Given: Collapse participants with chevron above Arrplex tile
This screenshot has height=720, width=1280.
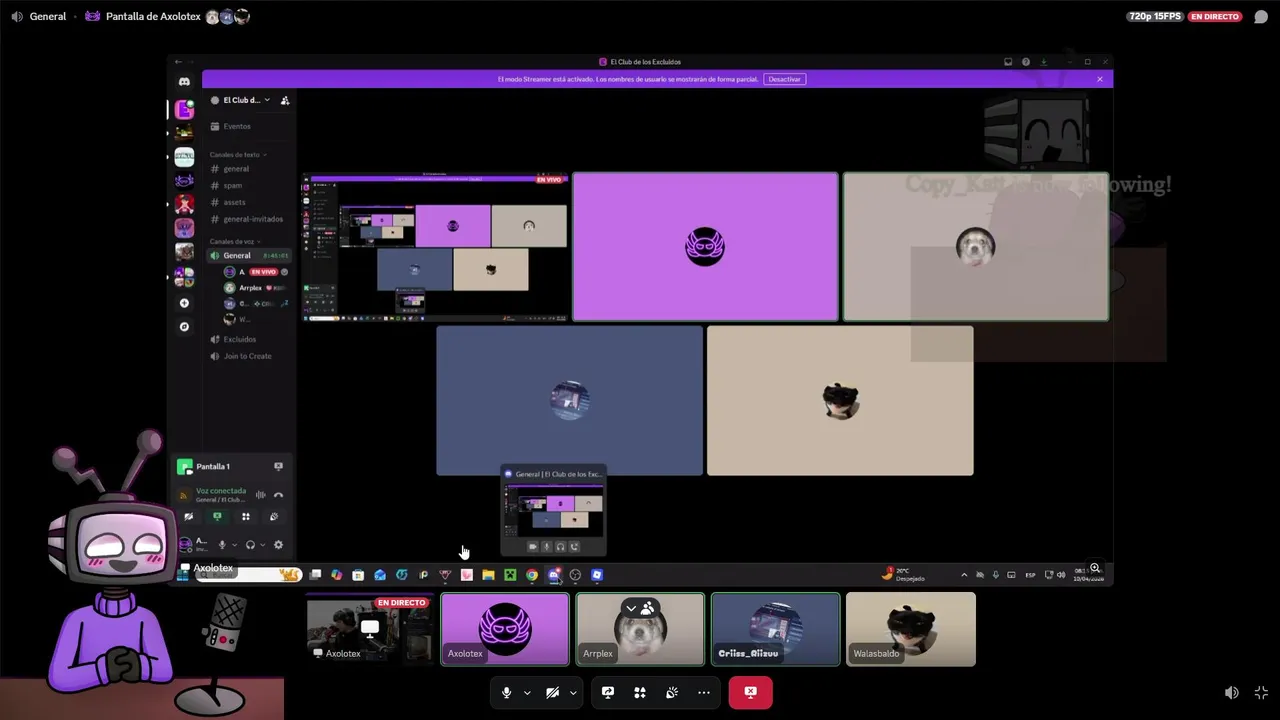Looking at the screenshot, I should [x=631, y=608].
